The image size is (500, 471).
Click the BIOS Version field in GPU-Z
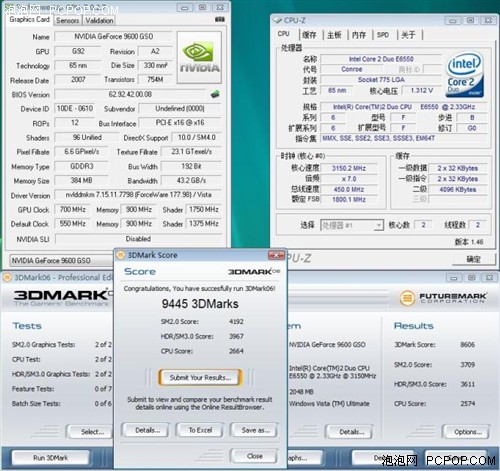(x=130, y=94)
